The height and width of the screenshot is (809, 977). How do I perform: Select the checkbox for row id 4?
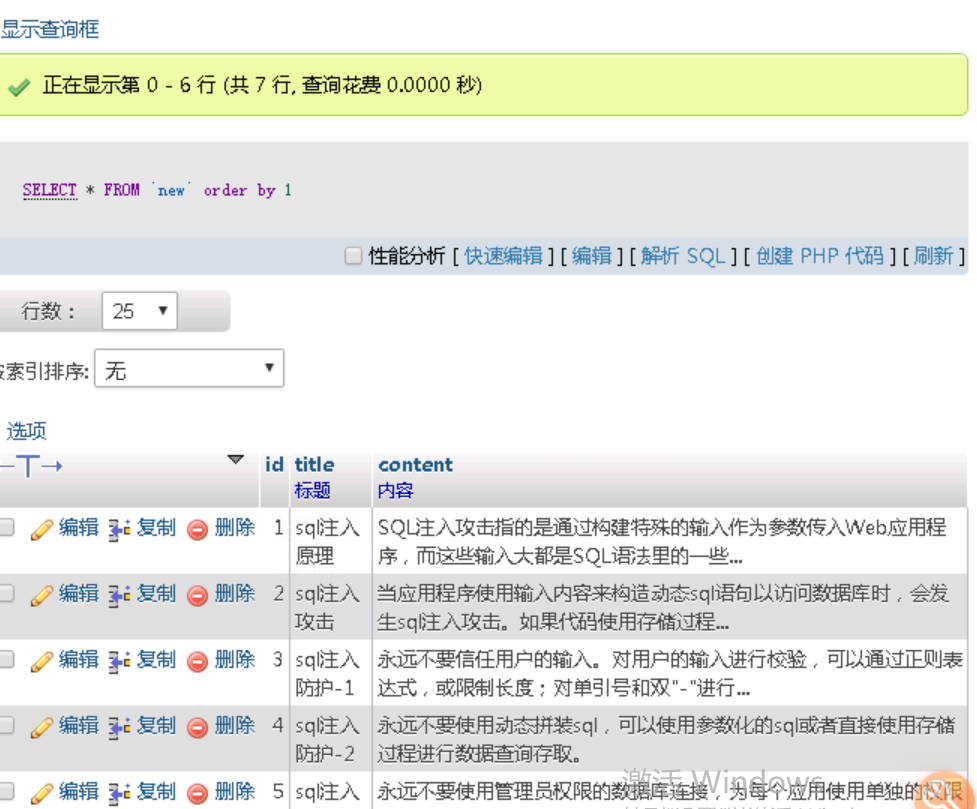click(6, 725)
